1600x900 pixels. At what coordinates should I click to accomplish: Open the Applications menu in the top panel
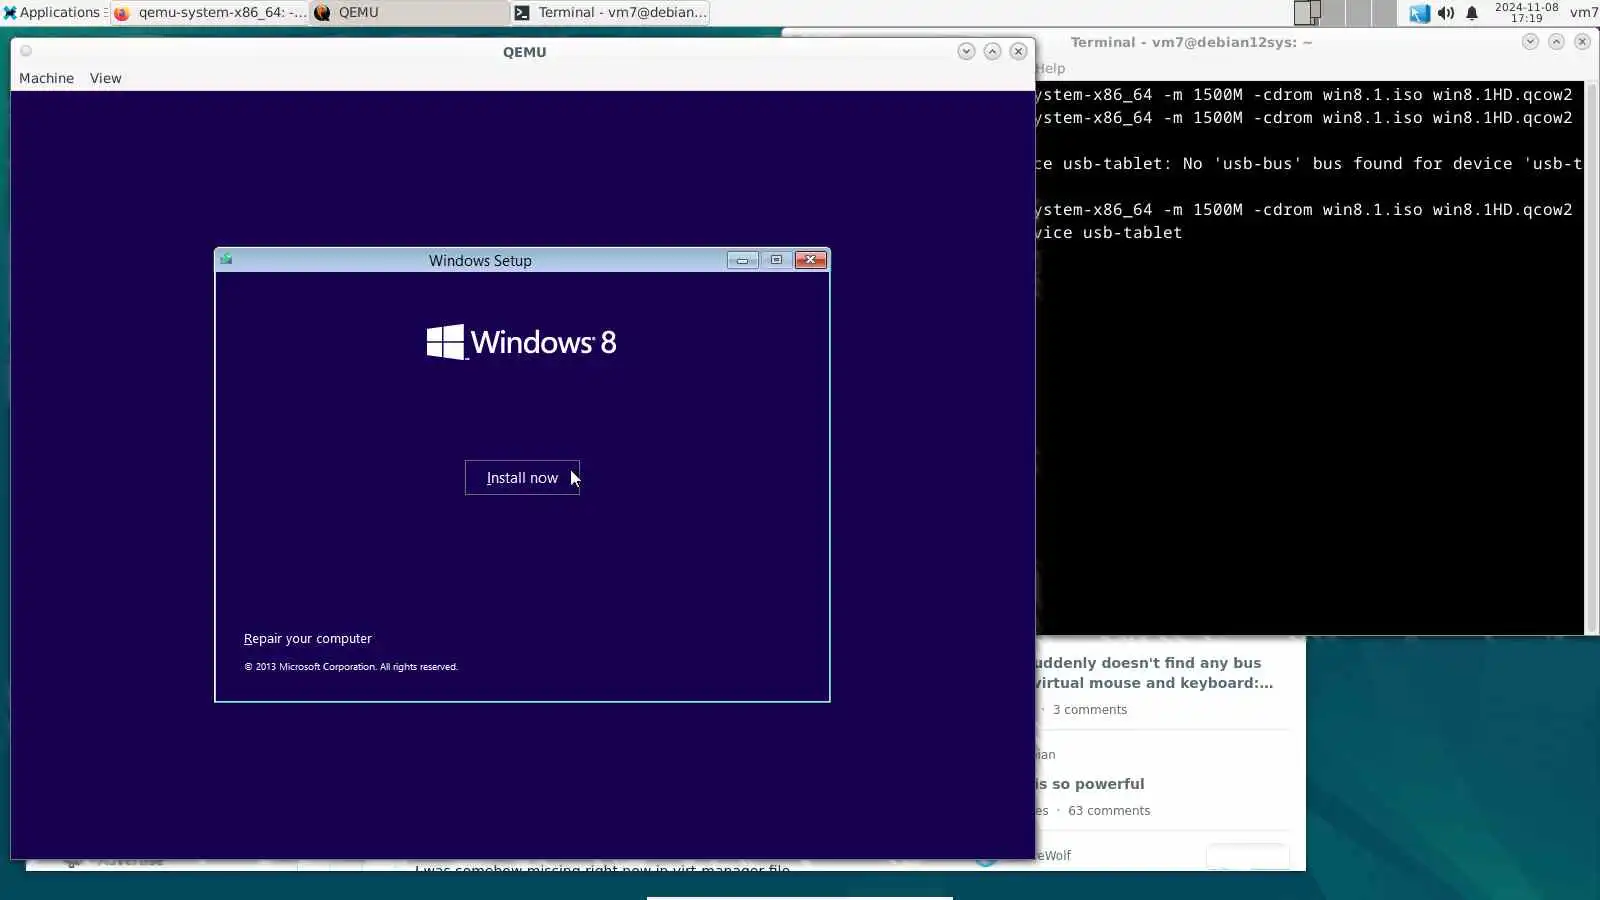[52, 12]
